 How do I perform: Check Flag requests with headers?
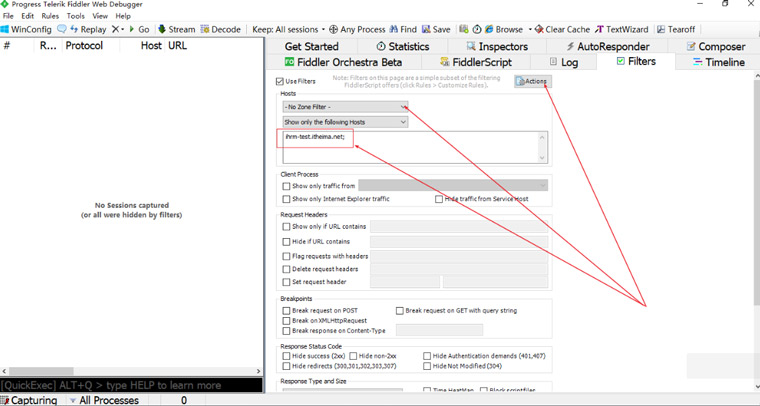tap(286, 256)
